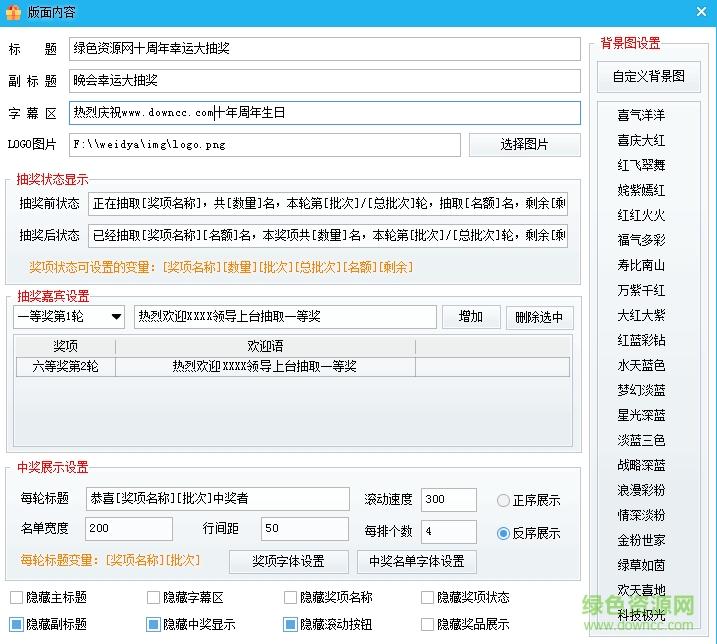Click the 自定义背景图 button
The image size is (717, 644).
click(648, 76)
